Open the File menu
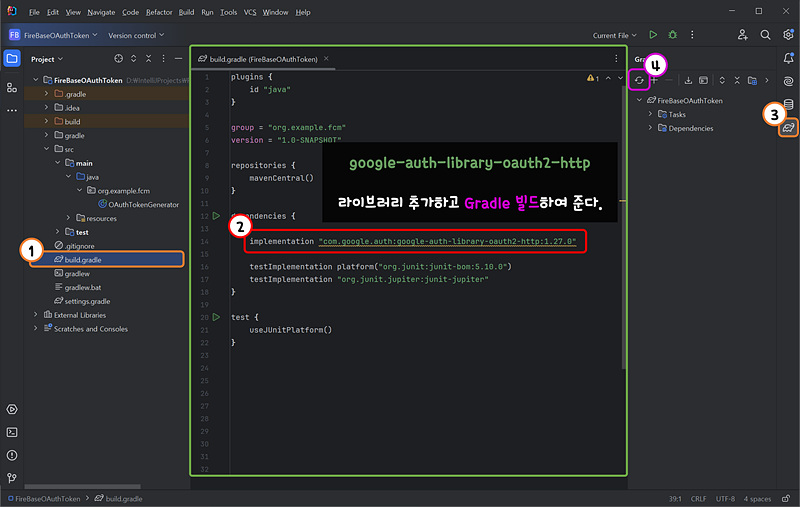Screen dimensions: 800x507 pos(34,12)
